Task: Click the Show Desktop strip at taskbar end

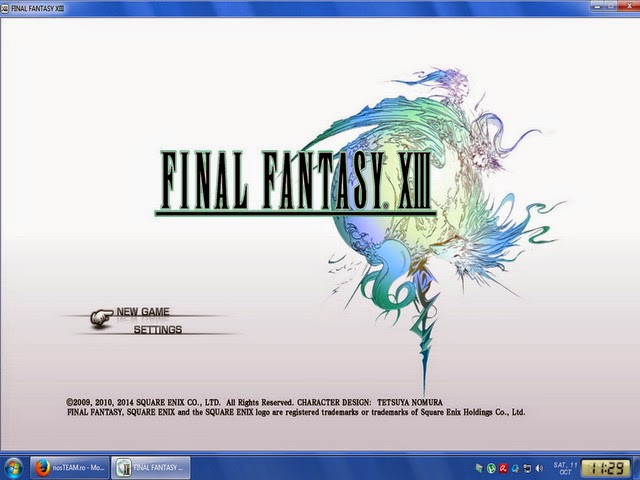Action: click(x=636, y=468)
